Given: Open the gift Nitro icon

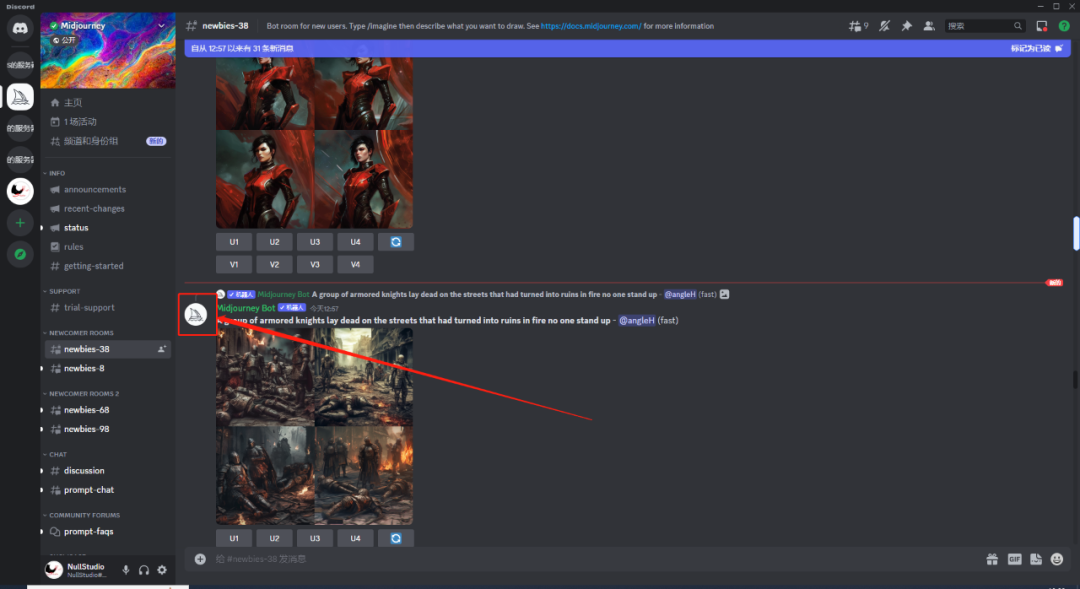Looking at the screenshot, I should (992, 559).
